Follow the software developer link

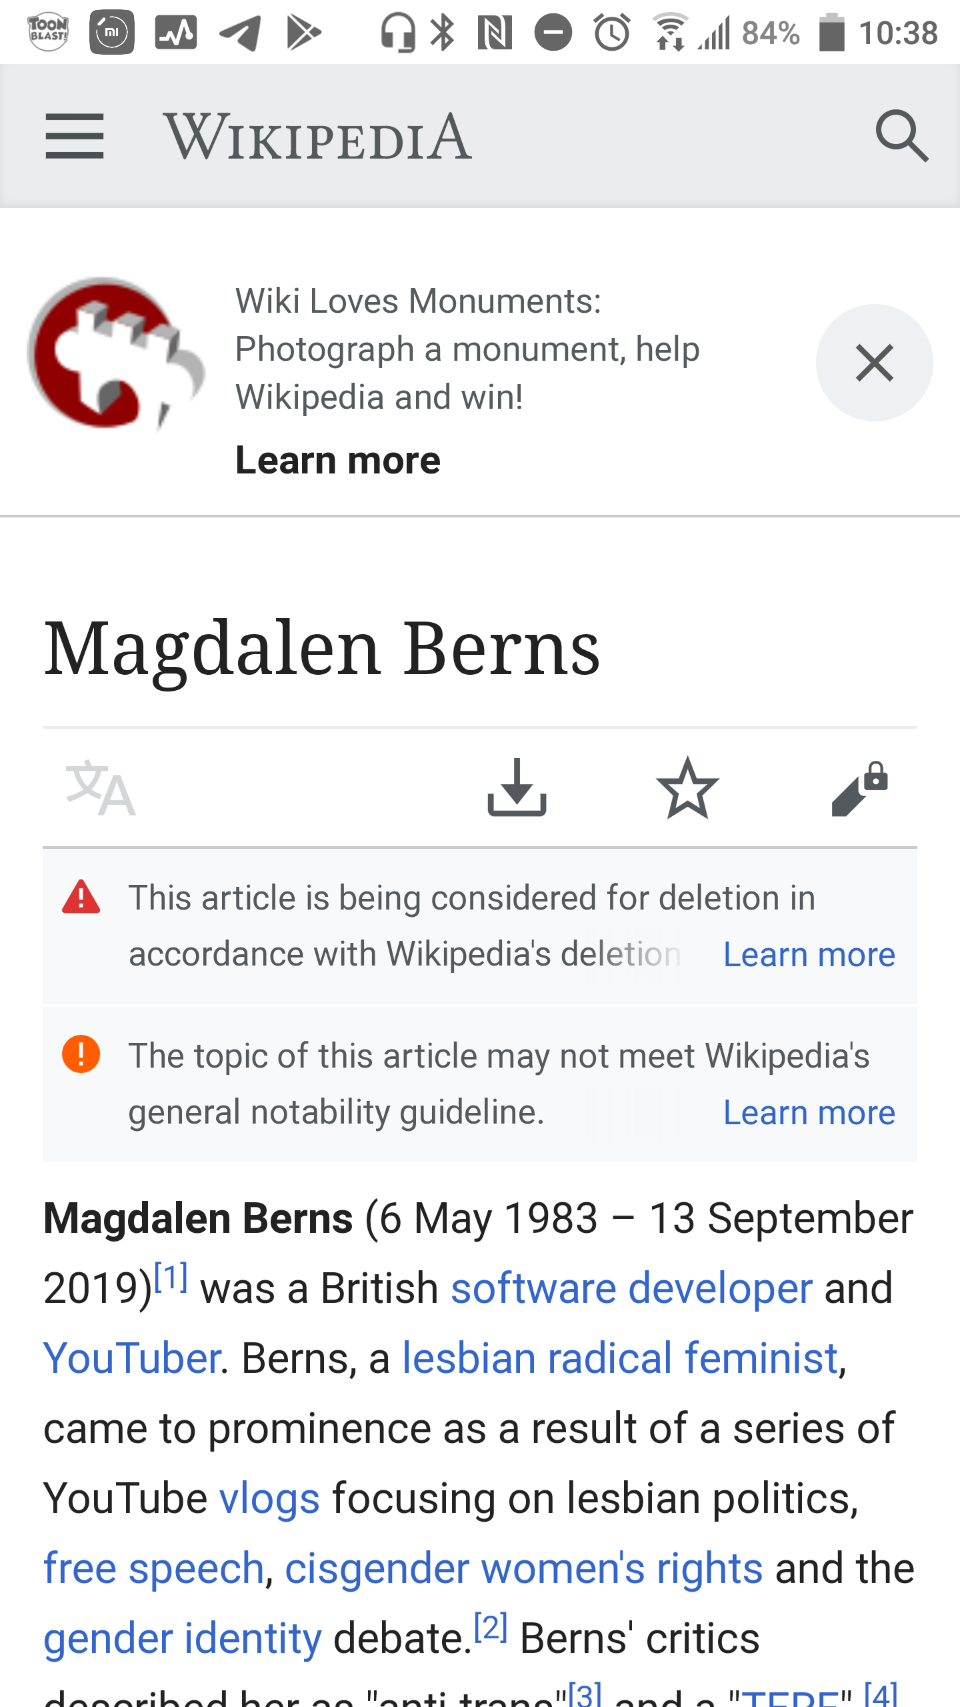(x=631, y=1289)
